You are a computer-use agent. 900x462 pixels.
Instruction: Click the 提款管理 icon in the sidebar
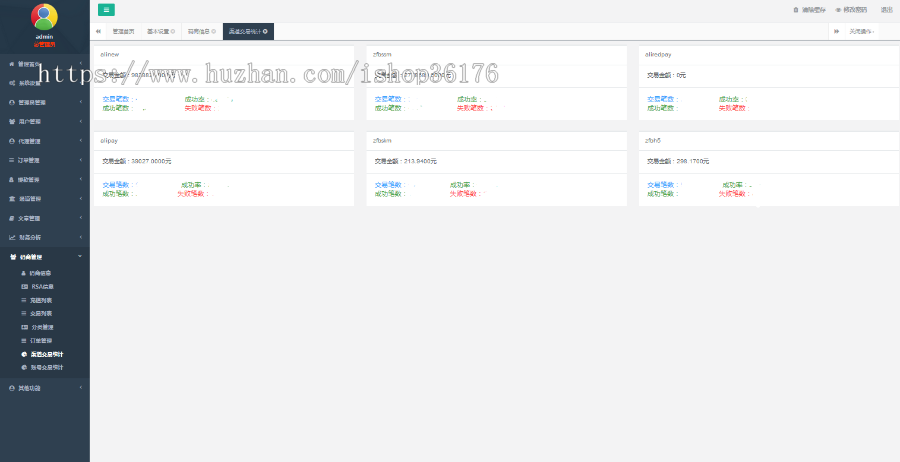click(11, 180)
